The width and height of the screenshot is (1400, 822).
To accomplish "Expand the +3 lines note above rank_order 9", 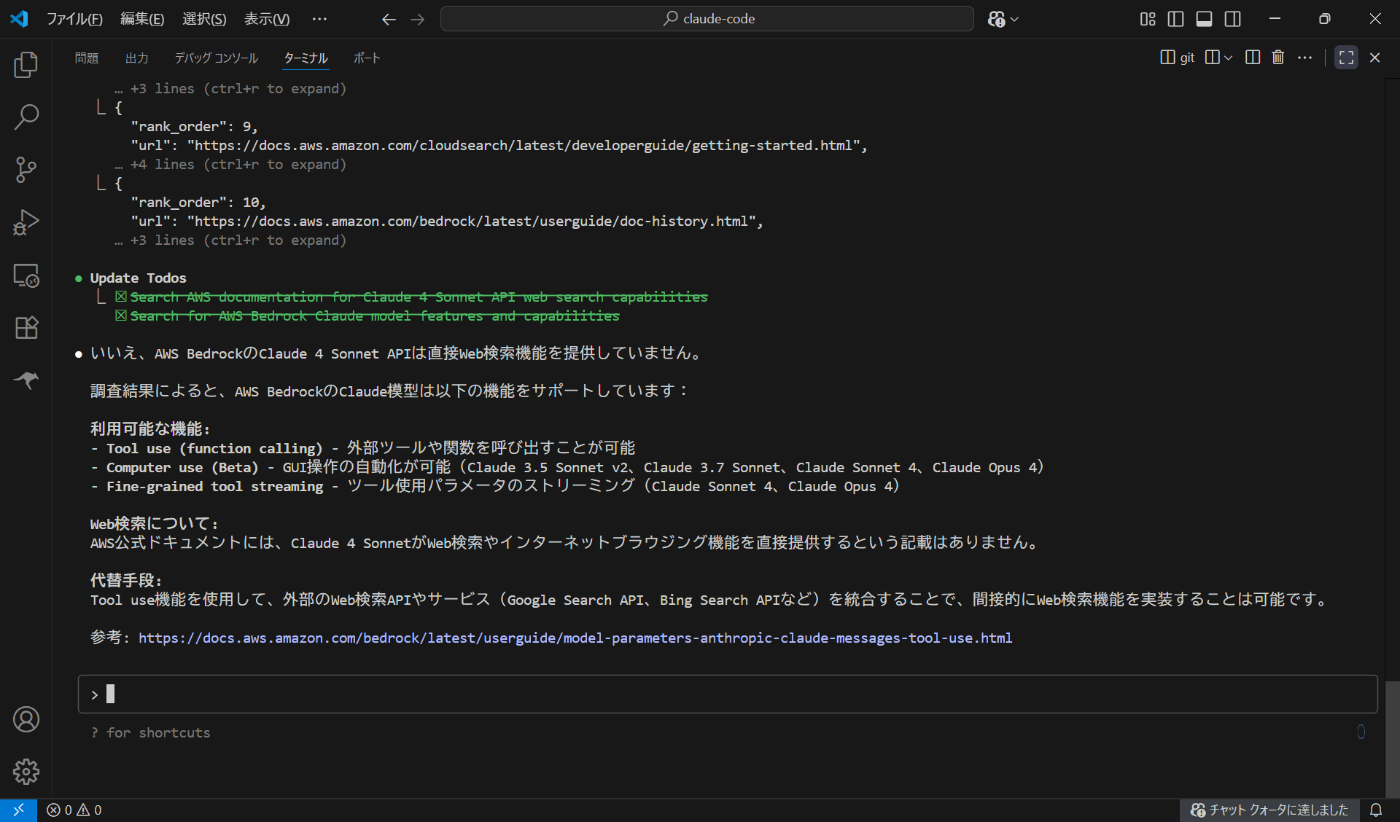I will (231, 89).
